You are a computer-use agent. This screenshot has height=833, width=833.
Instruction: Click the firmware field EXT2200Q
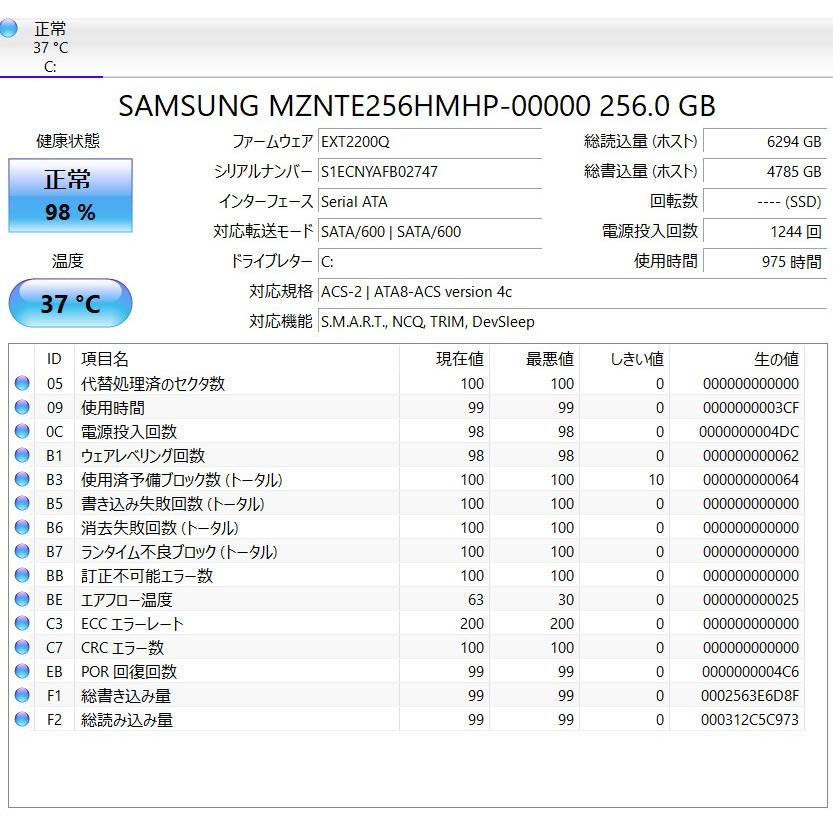point(430,142)
